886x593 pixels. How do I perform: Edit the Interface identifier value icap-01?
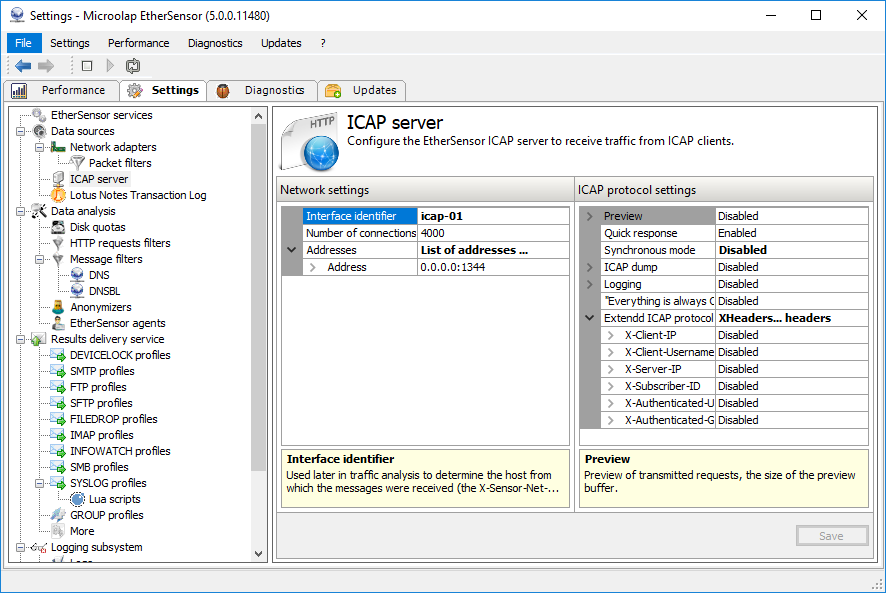[493, 216]
